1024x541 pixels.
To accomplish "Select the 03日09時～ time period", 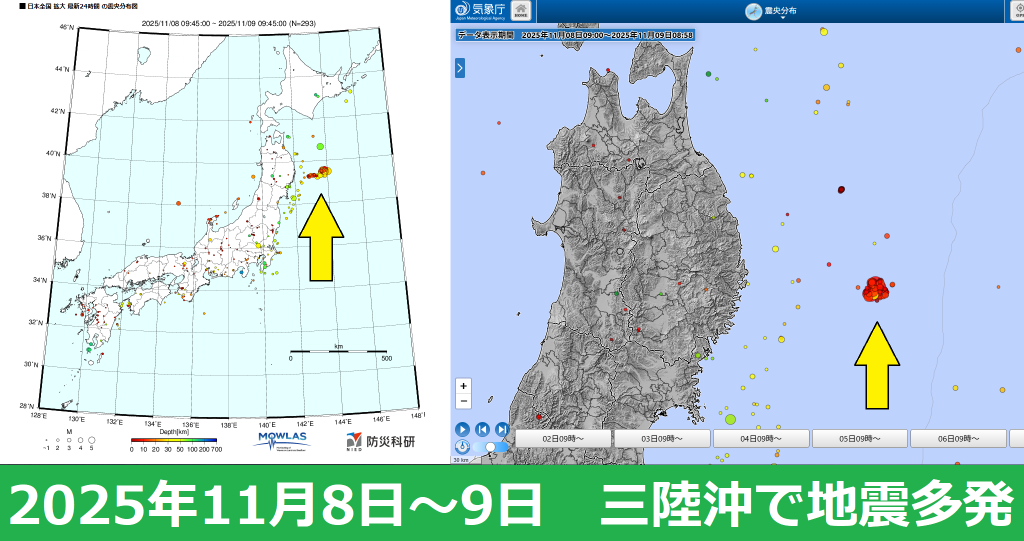I will 661,439.
